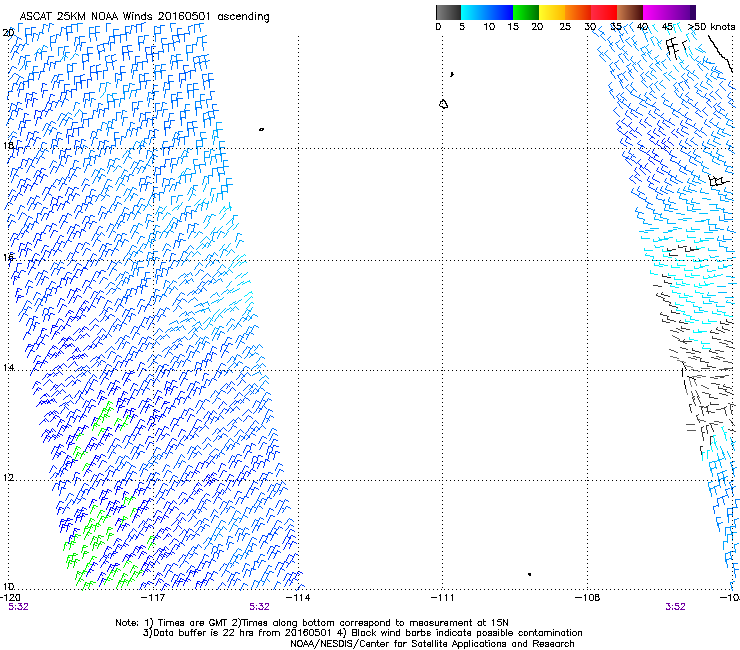Click the latitude label '18' on left axis
Screen dimensions: 740x650
[x=8, y=145]
